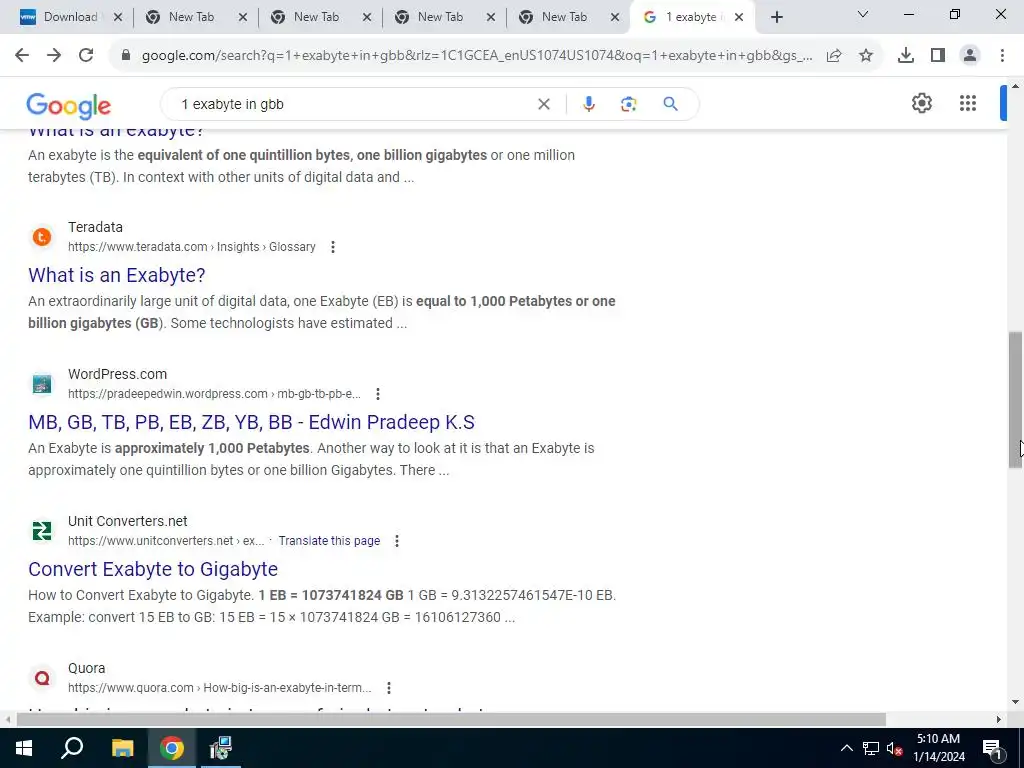Focus the Chrome address bar
The width and height of the screenshot is (1024, 768).
point(477,56)
